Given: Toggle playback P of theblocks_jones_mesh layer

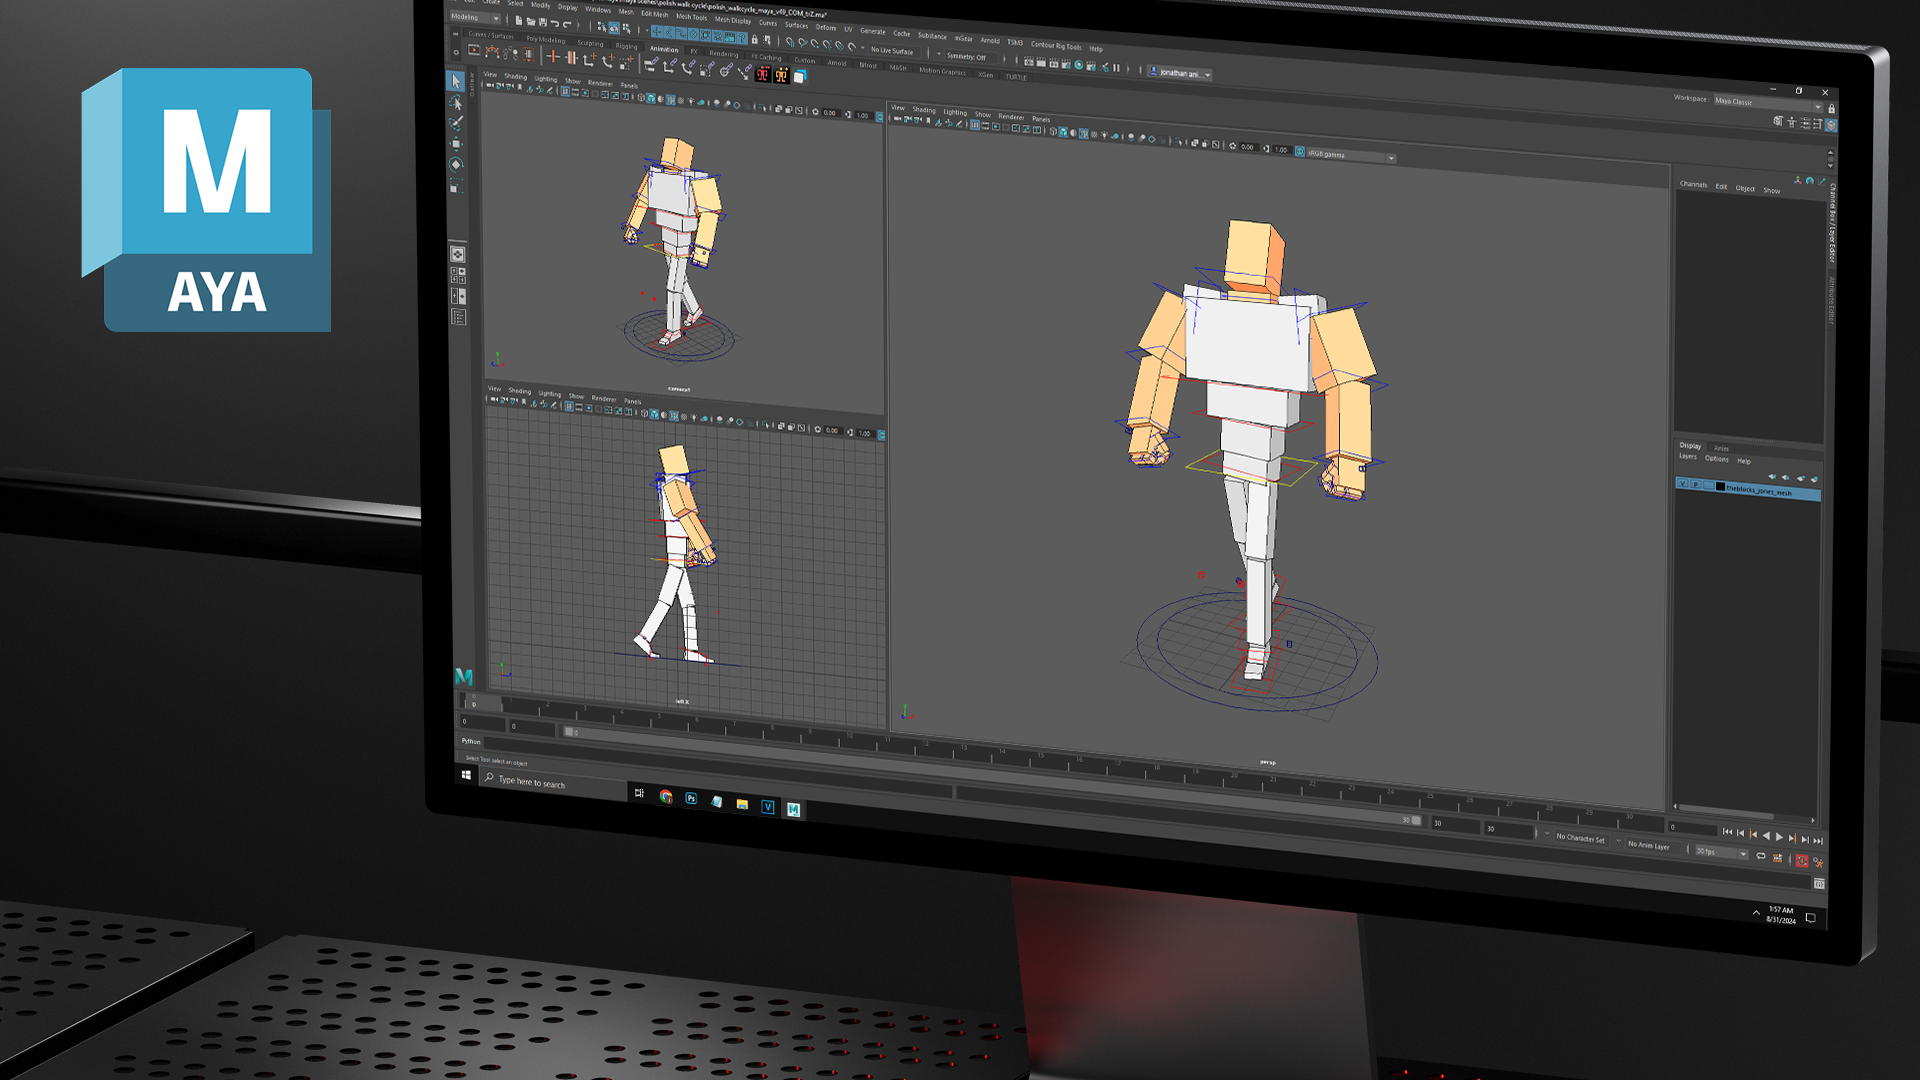Looking at the screenshot, I should [x=1695, y=484].
